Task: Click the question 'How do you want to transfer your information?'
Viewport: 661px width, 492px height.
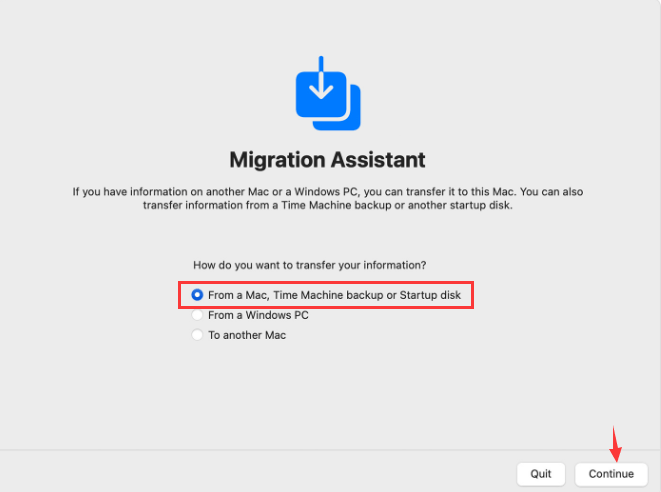Action: coord(309,265)
